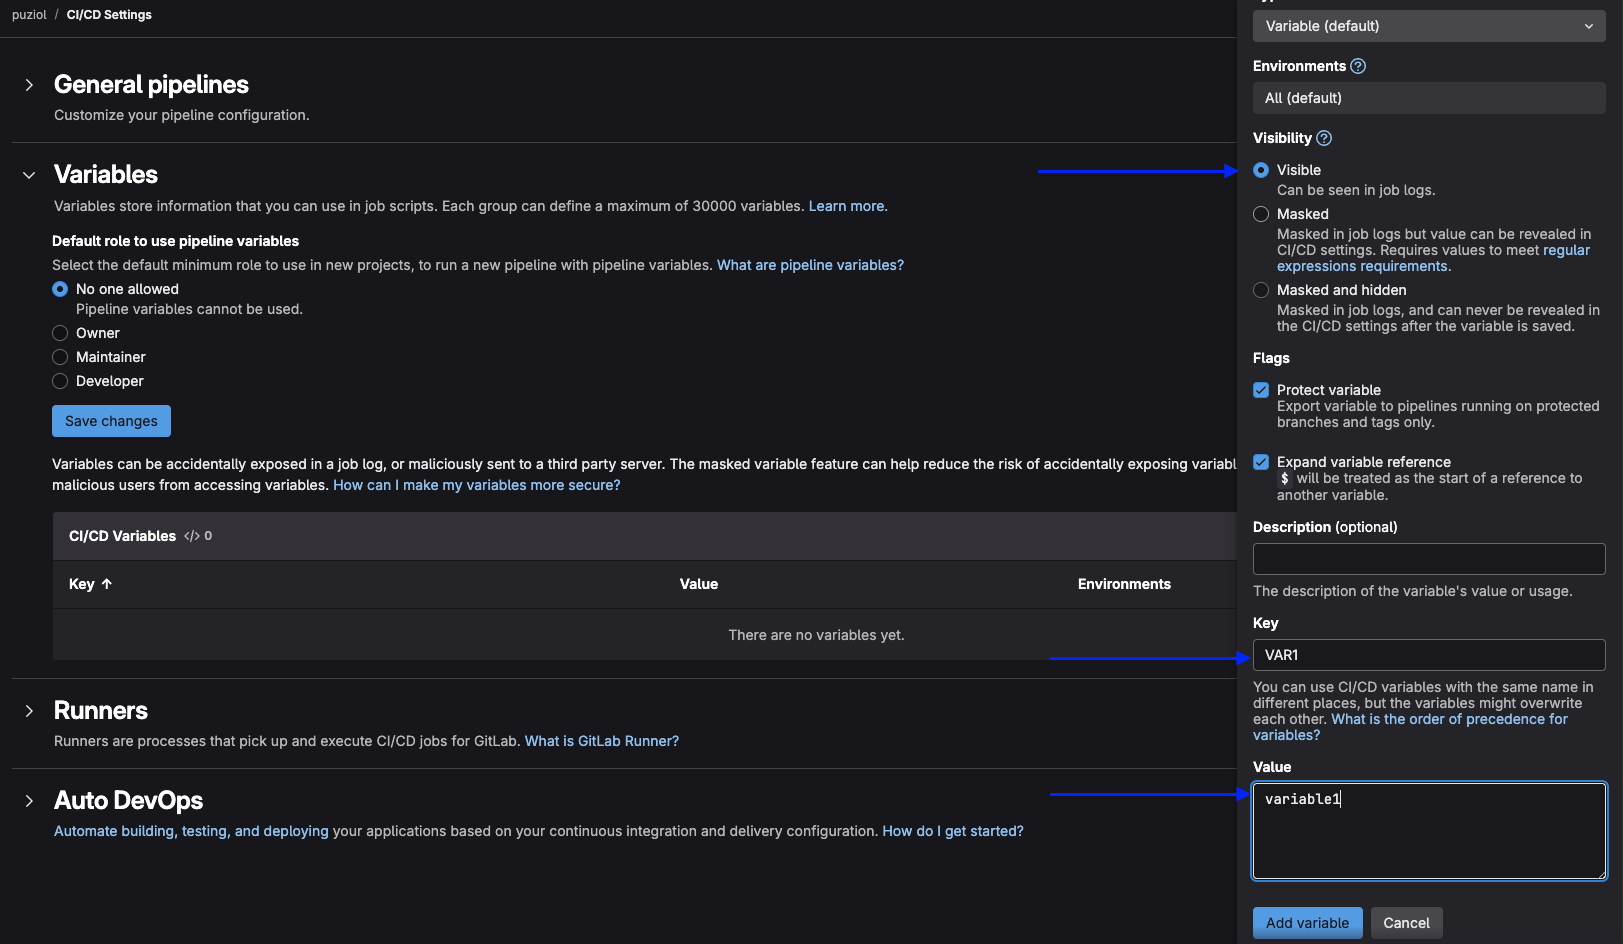Click the Add variable button
The image size is (1623, 944).
click(x=1307, y=923)
